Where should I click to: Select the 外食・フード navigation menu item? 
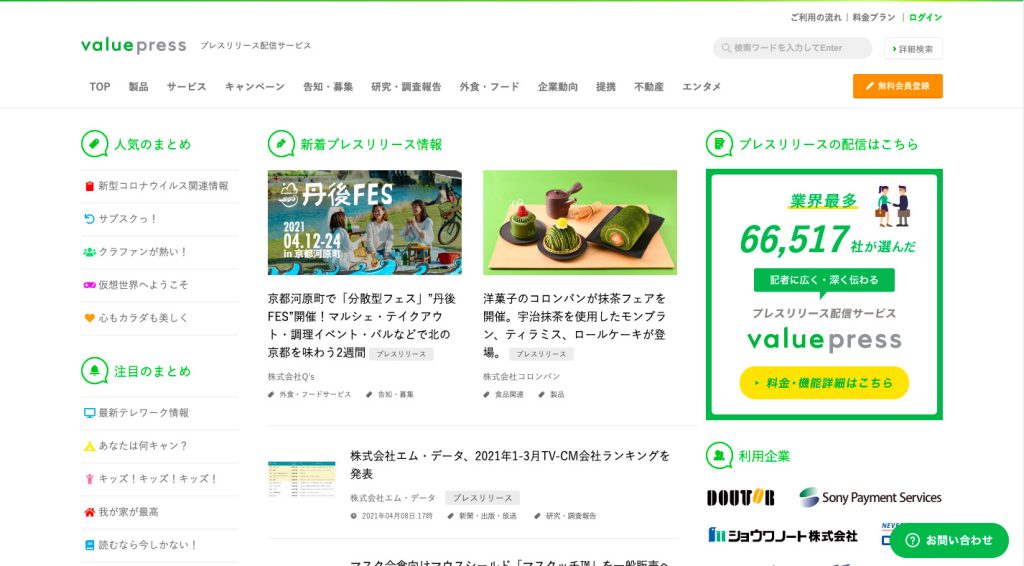point(489,86)
